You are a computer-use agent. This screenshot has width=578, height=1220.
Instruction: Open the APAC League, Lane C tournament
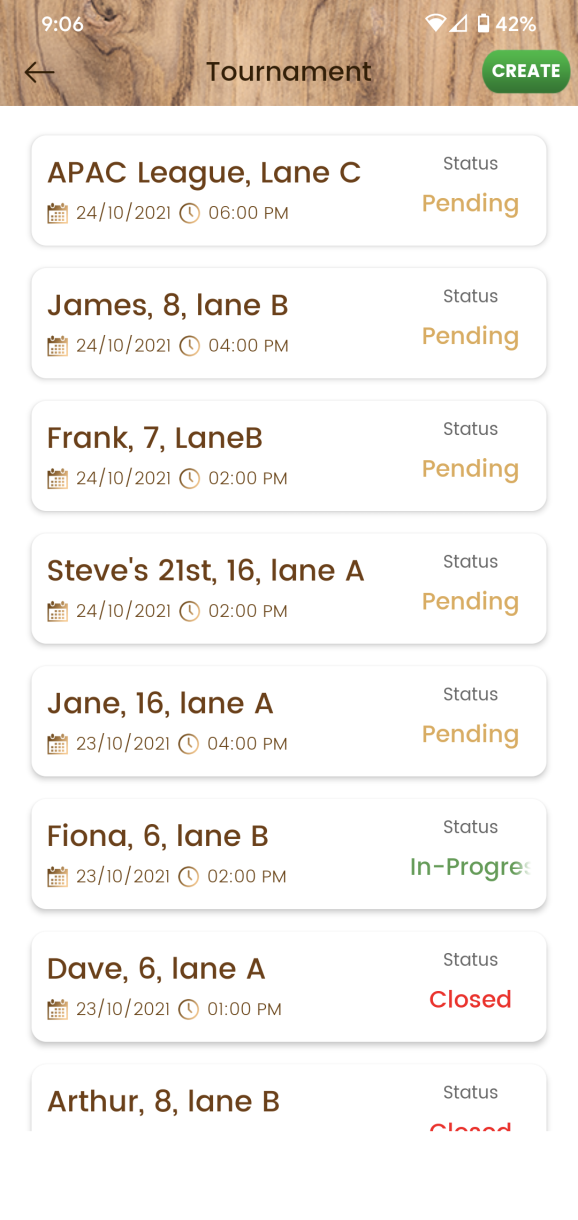289,190
